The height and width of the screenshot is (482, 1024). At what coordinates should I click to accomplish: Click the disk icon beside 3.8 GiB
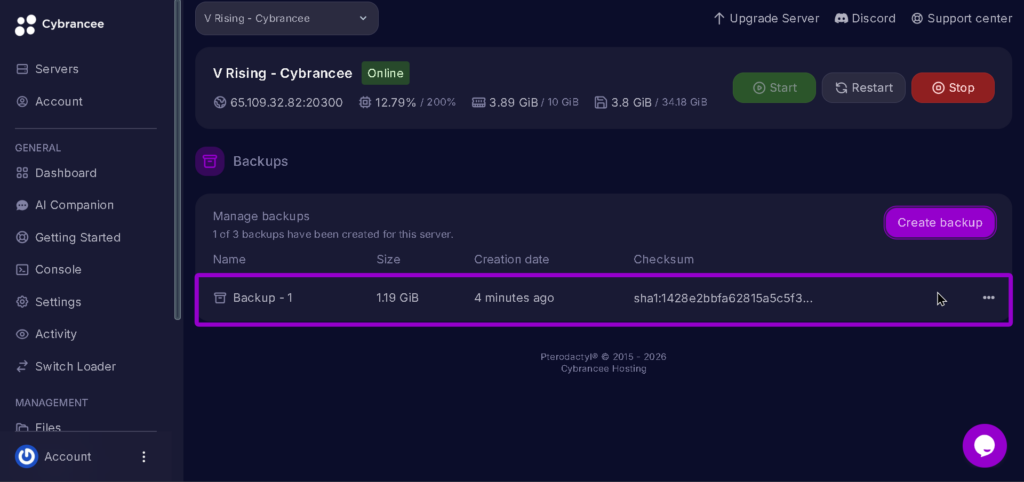pos(601,103)
